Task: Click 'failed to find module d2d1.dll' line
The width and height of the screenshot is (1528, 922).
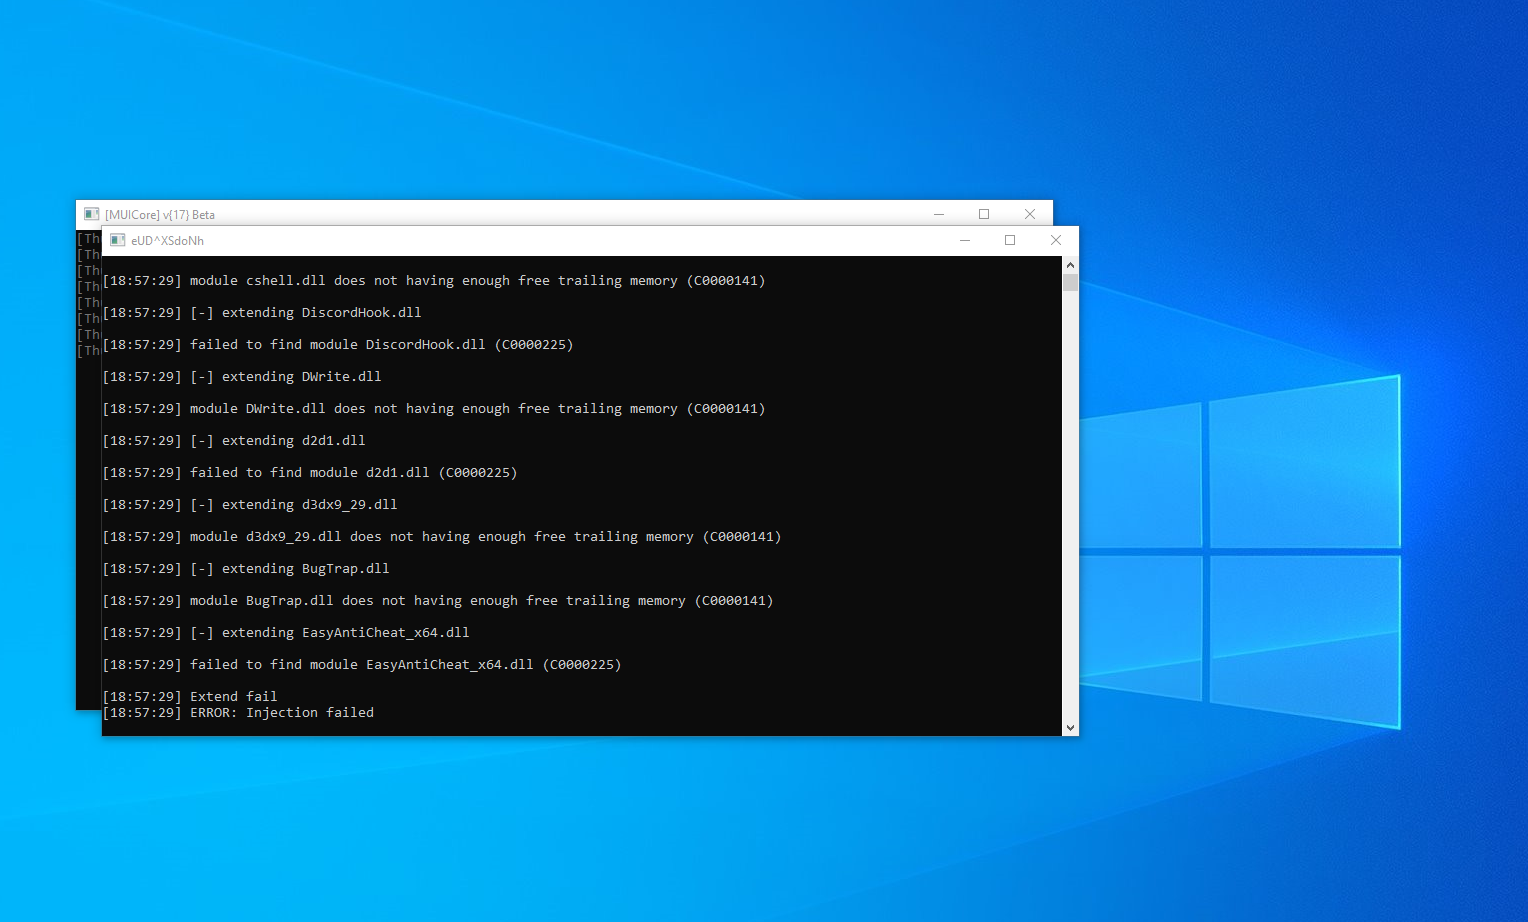Action: [310, 473]
